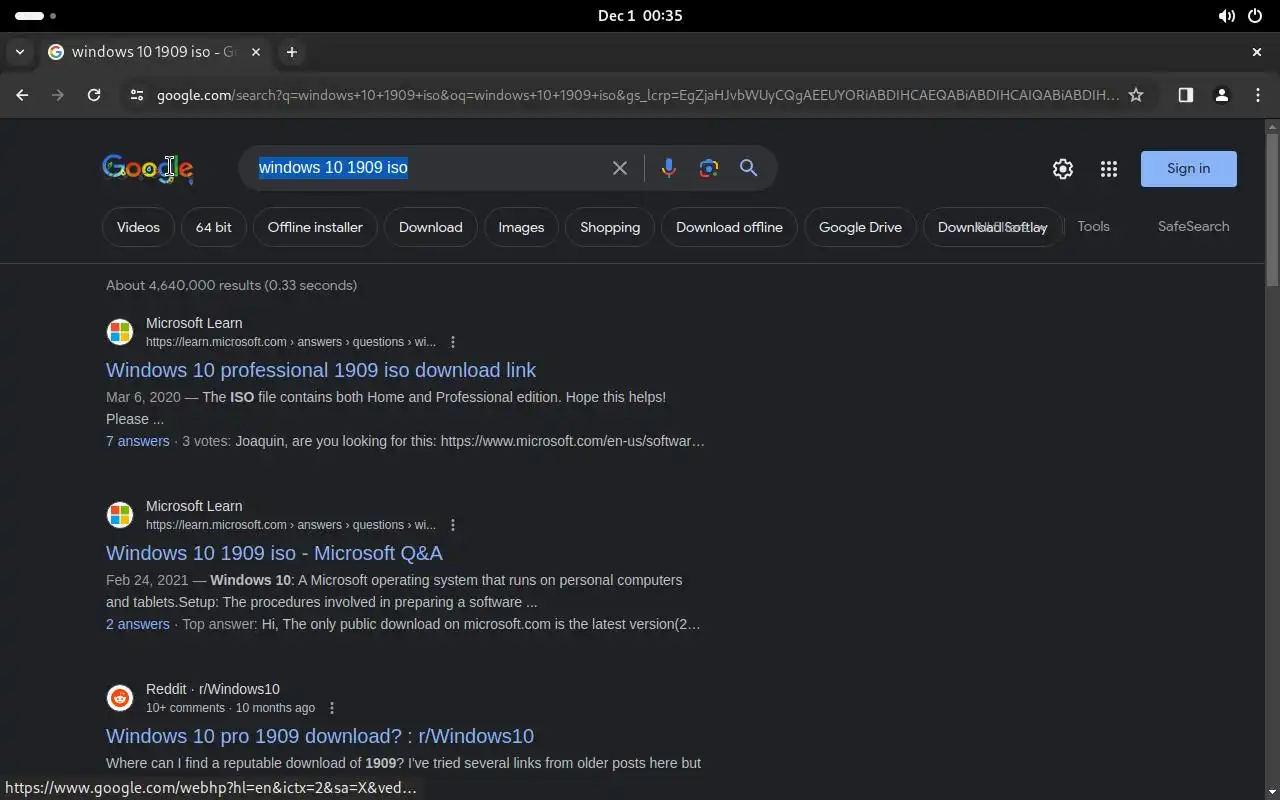This screenshot has width=1280, height=800.
Task: Close the 'windows 10 1909 iso' tab
Action: pyautogui.click(x=256, y=52)
